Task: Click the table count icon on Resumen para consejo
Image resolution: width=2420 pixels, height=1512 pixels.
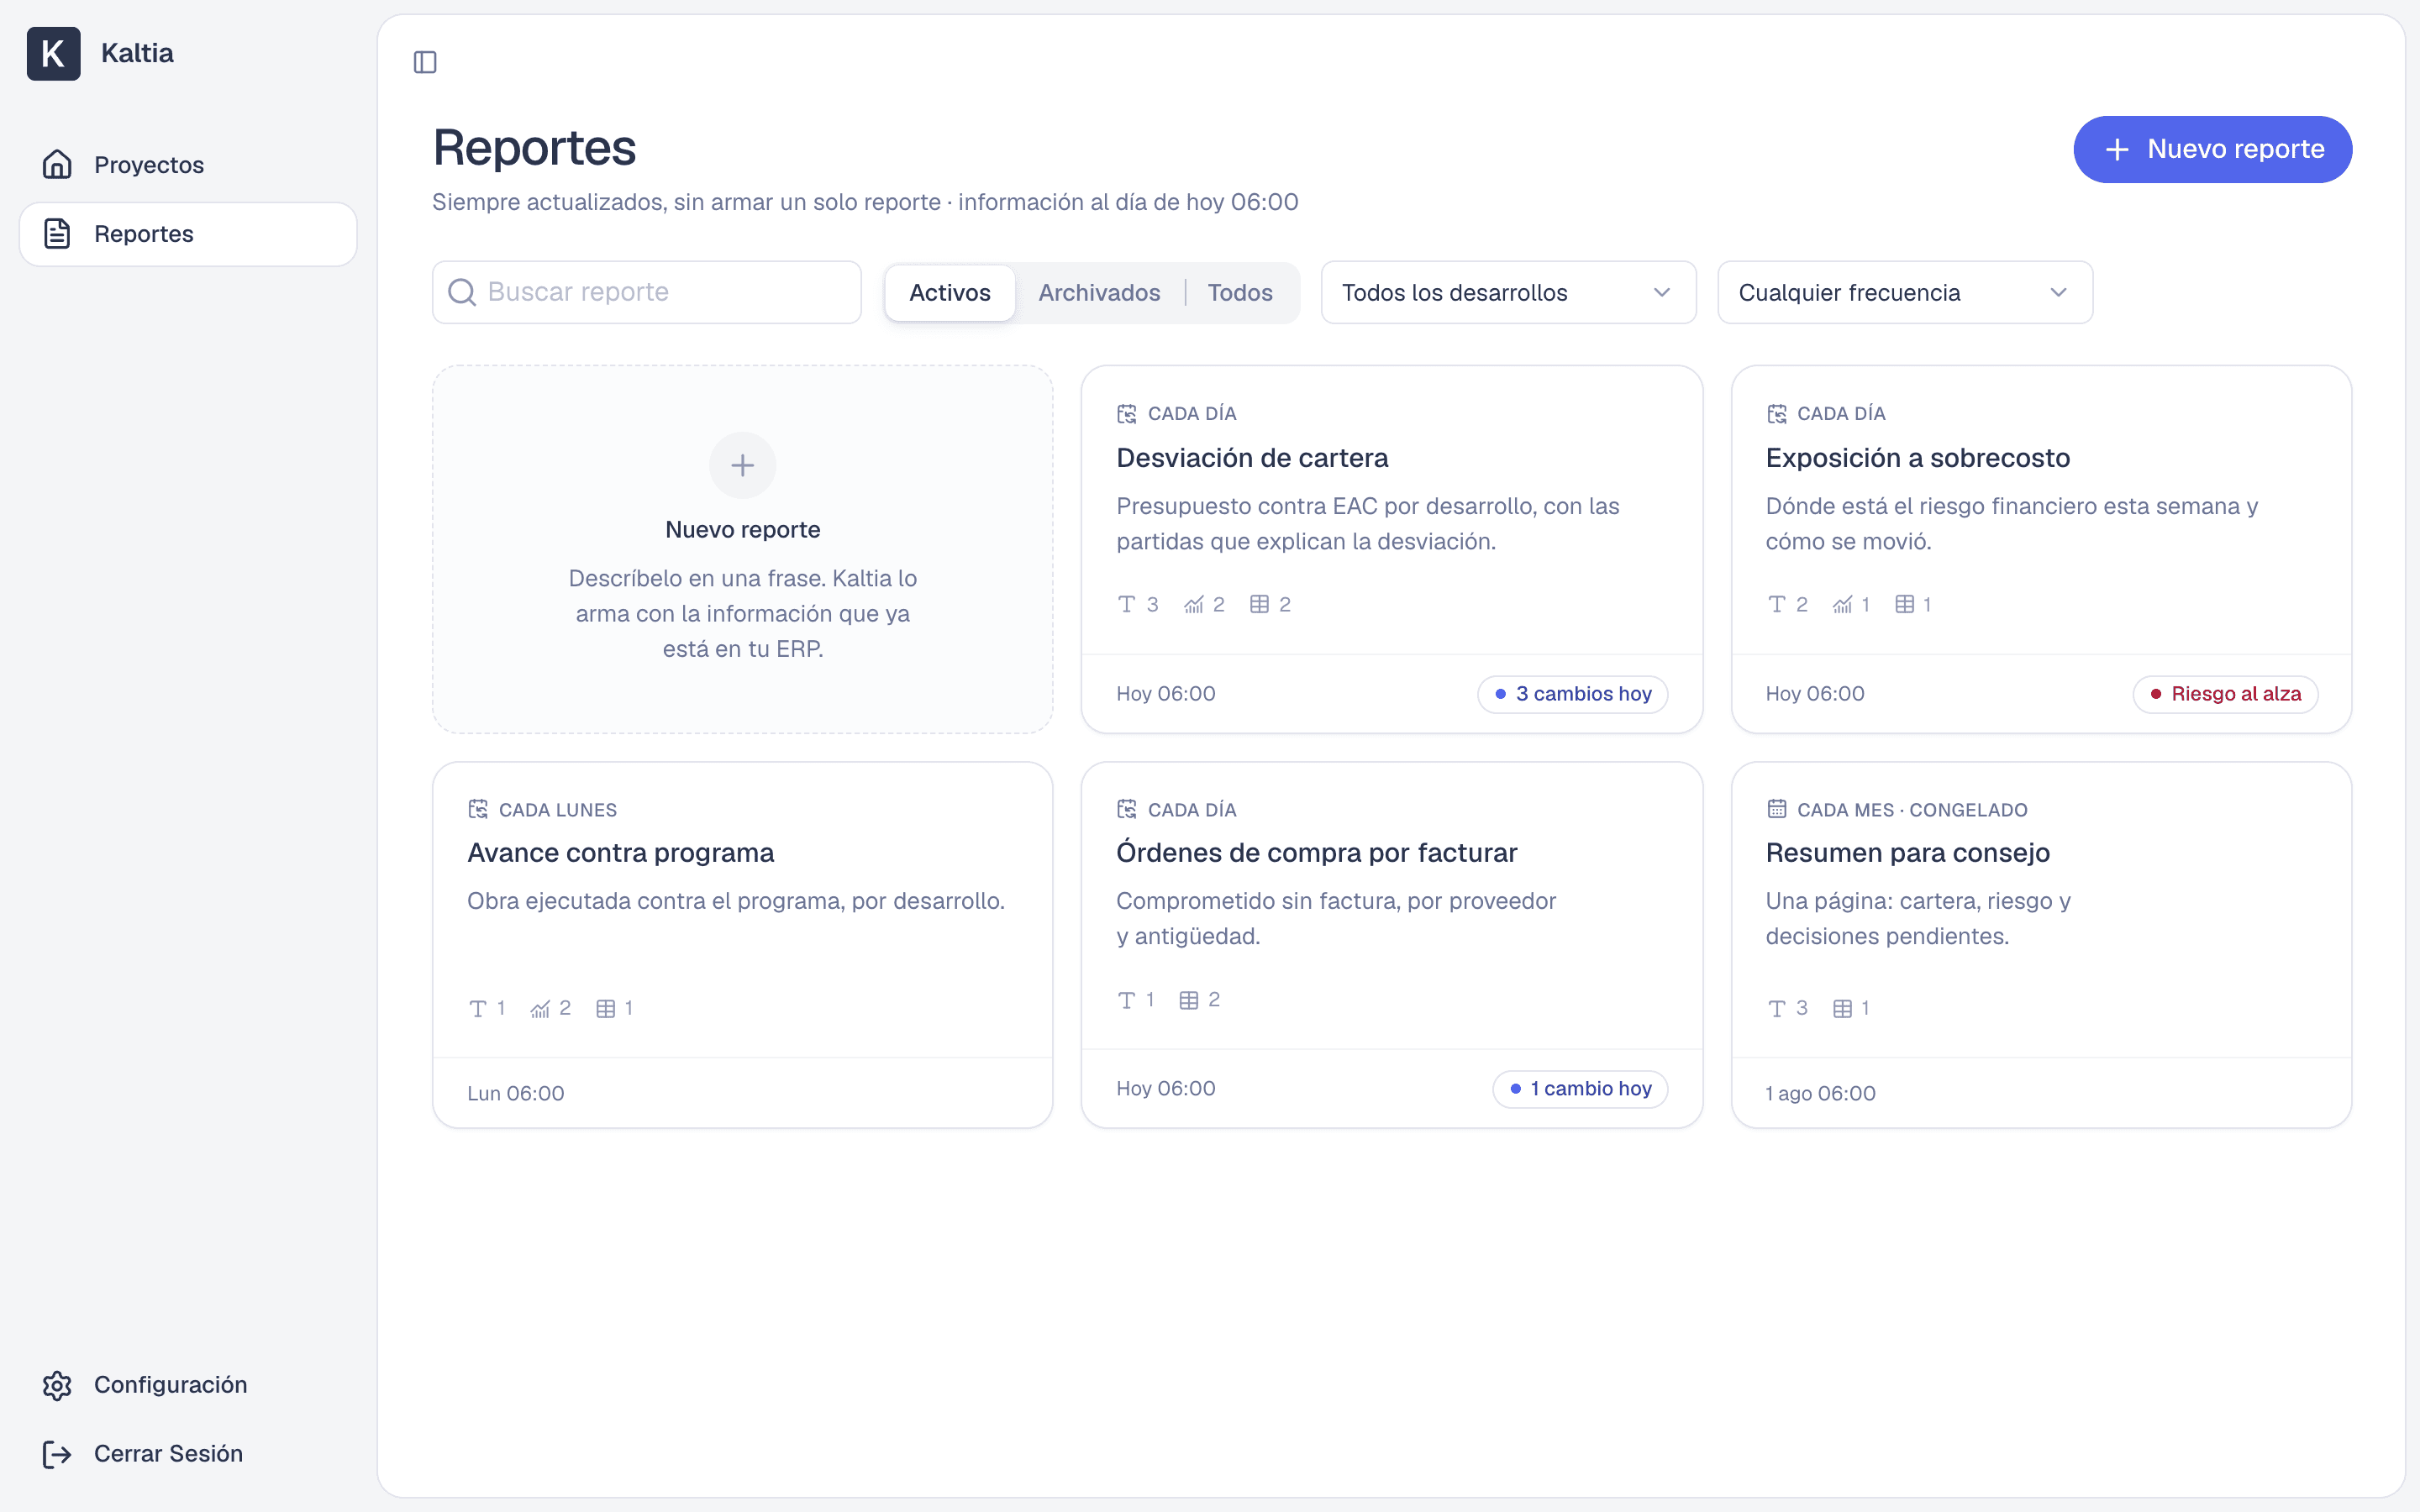Action: [1843, 1008]
